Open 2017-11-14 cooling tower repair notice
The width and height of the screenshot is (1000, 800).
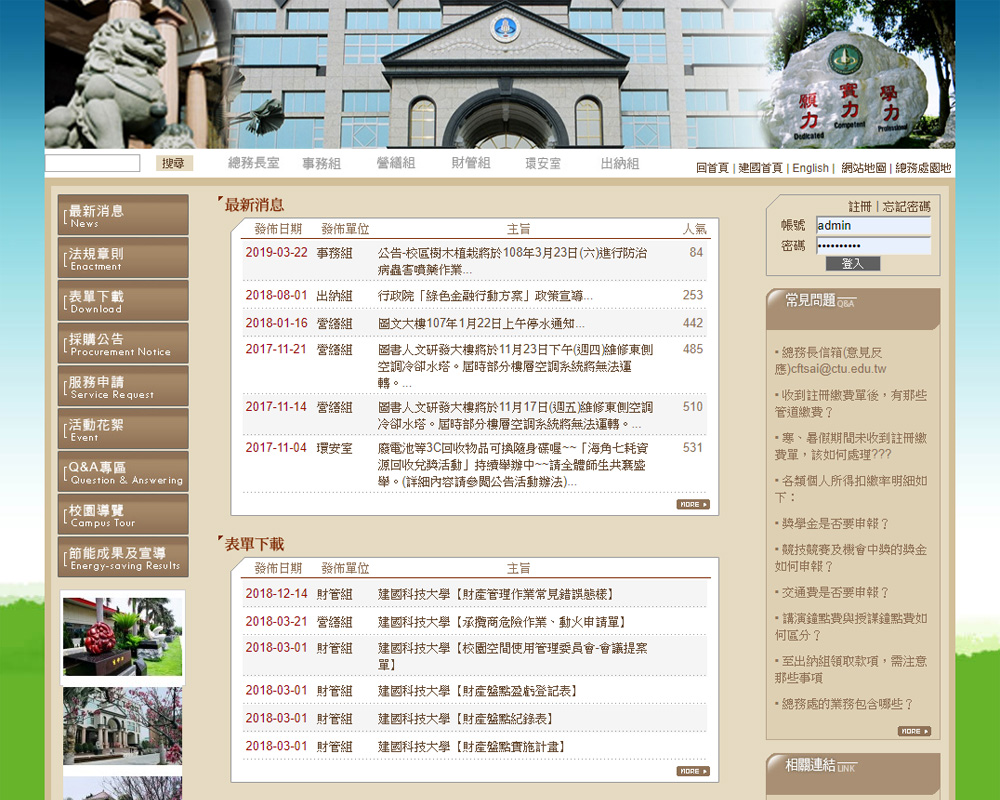click(x=515, y=415)
